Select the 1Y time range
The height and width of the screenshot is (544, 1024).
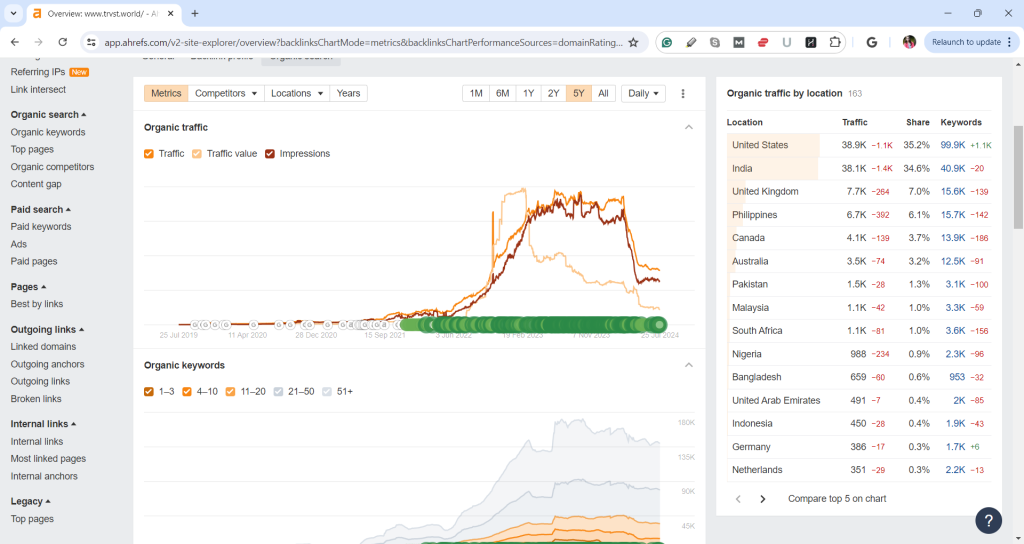(528, 93)
